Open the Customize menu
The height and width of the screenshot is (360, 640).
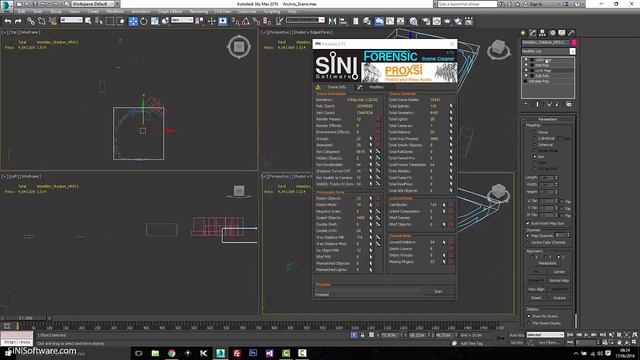247,11
